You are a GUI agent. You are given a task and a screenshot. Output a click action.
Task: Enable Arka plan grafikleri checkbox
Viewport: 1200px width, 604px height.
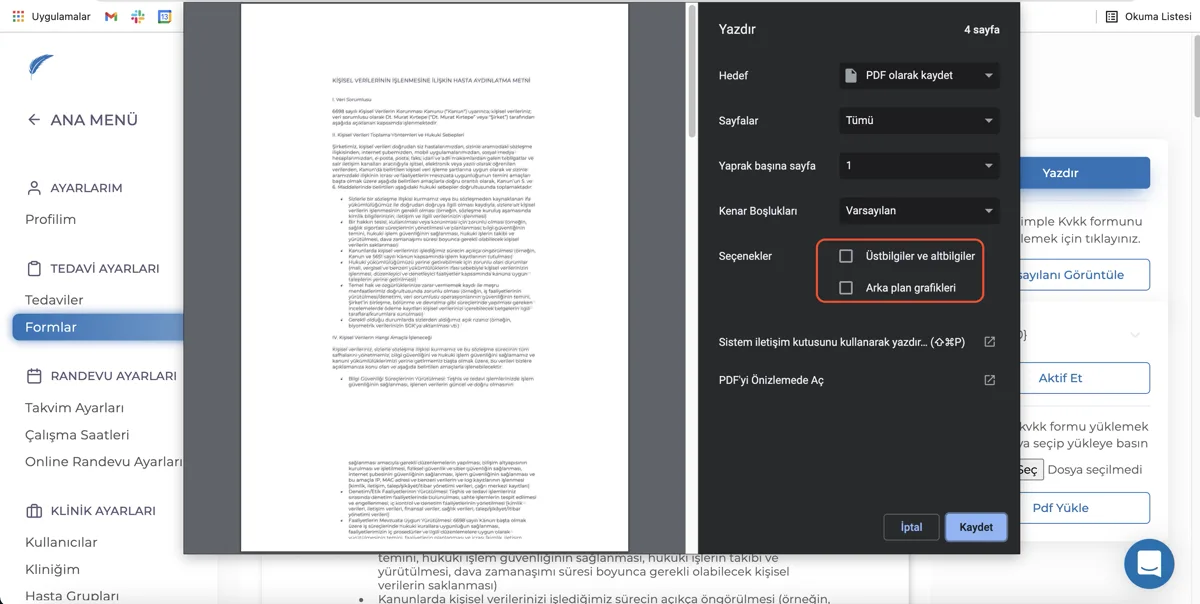(846, 288)
